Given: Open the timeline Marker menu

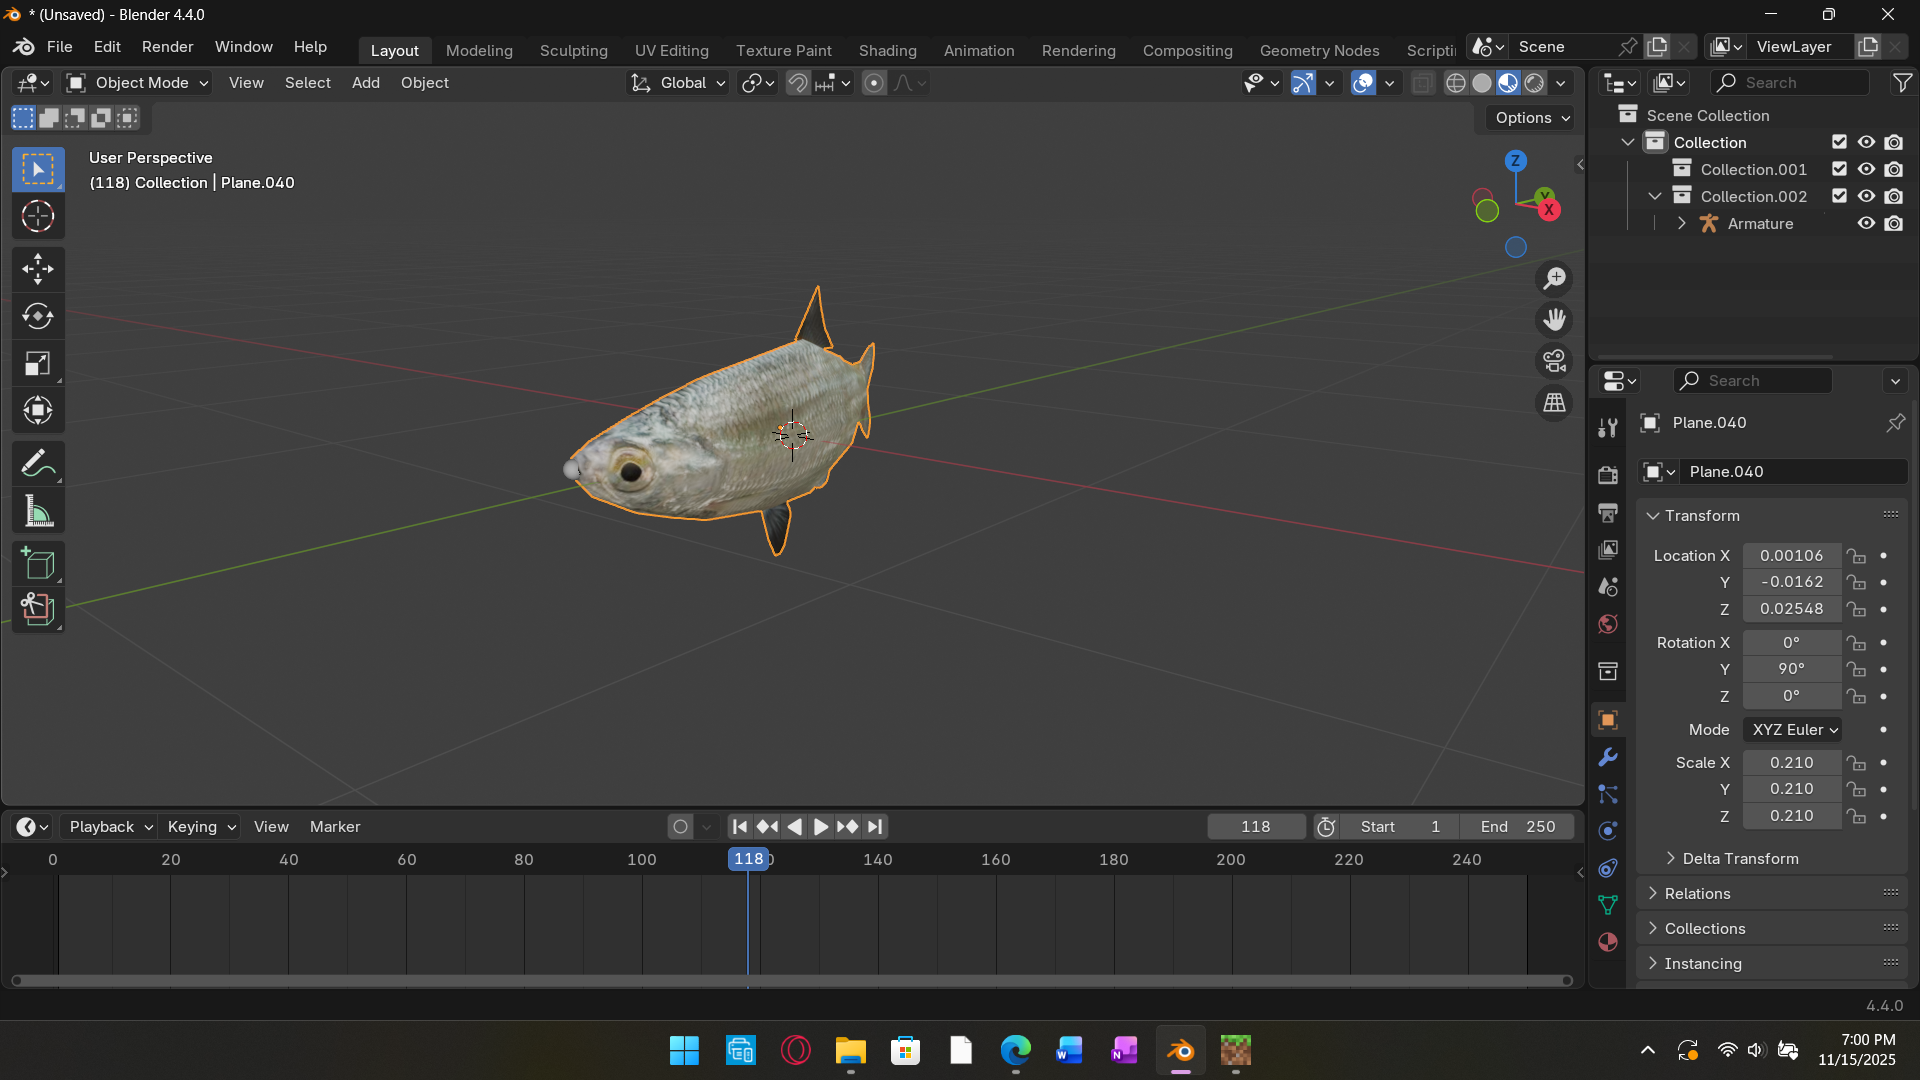Looking at the screenshot, I should point(335,827).
